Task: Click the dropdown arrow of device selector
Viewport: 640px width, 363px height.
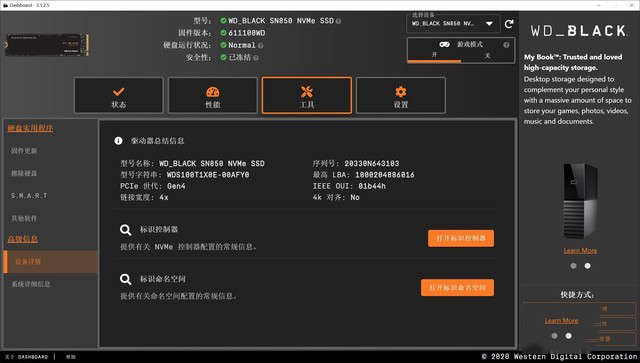Action: (489, 24)
